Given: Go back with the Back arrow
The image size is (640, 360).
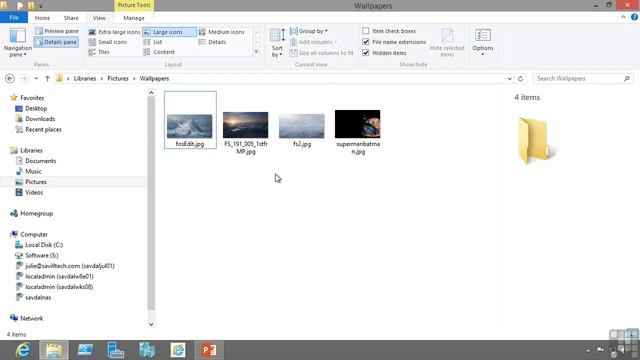Looking at the screenshot, I should click(10, 78).
